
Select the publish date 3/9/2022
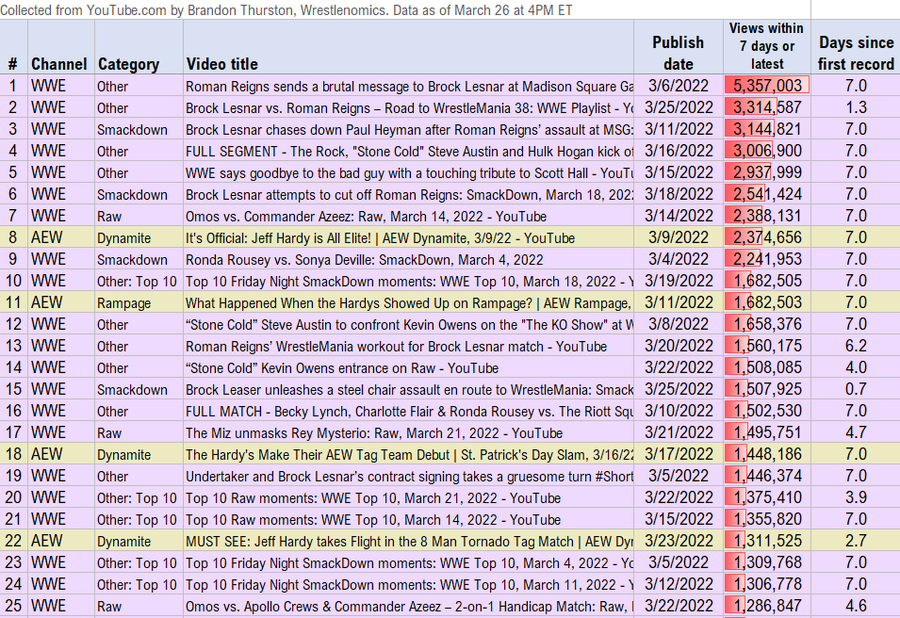pos(678,238)
